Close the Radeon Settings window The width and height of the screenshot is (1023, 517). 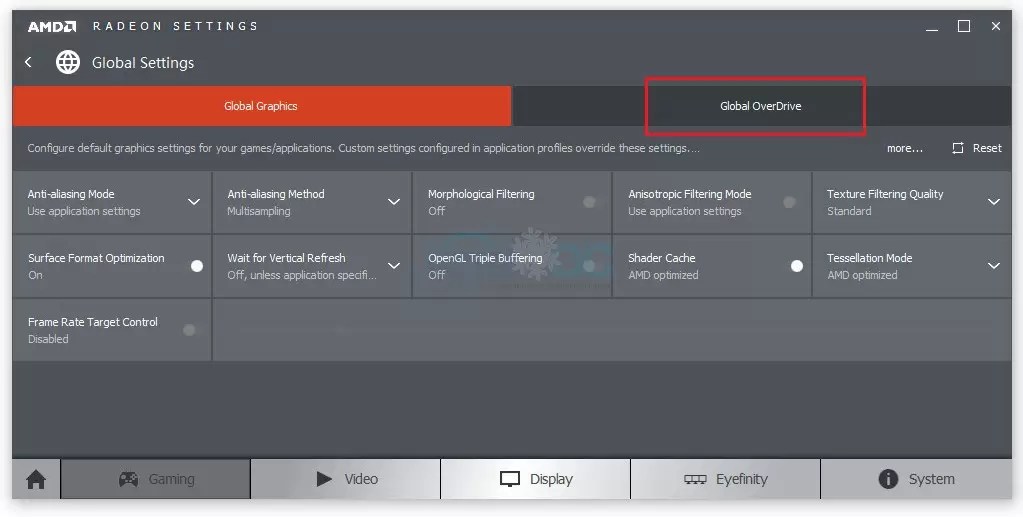pyautogui.click(x=996, y=26)
